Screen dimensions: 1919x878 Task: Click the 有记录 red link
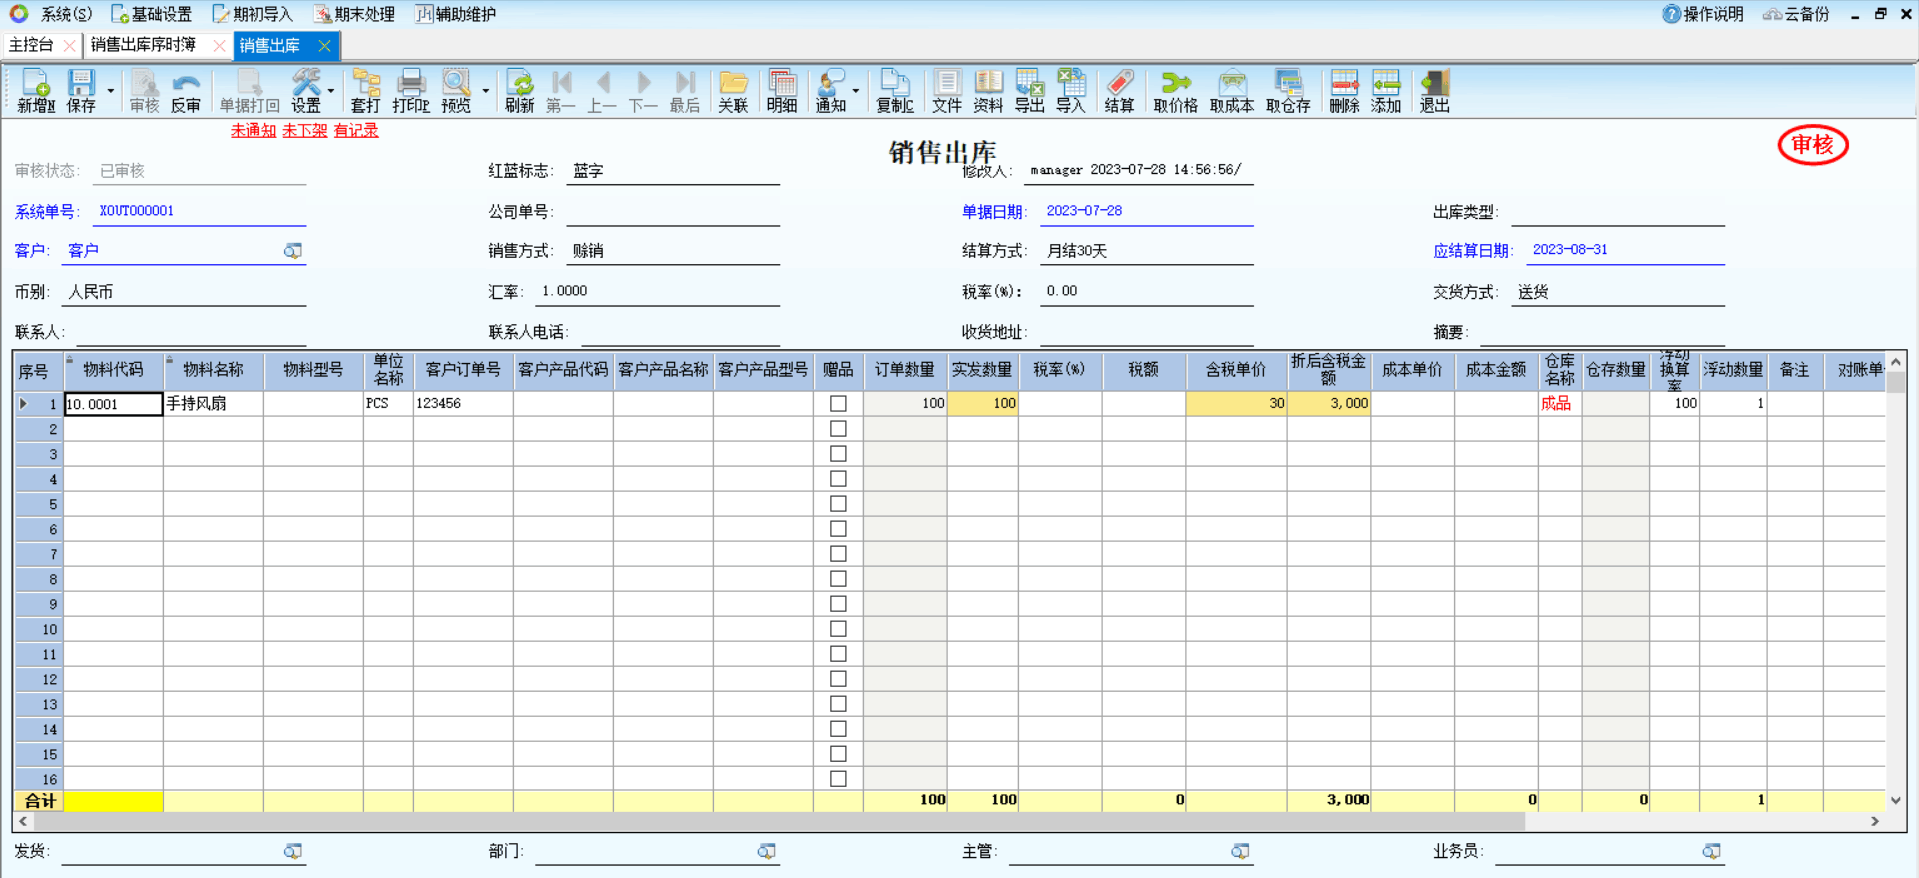pyautogui.click(x=356, y=131)
